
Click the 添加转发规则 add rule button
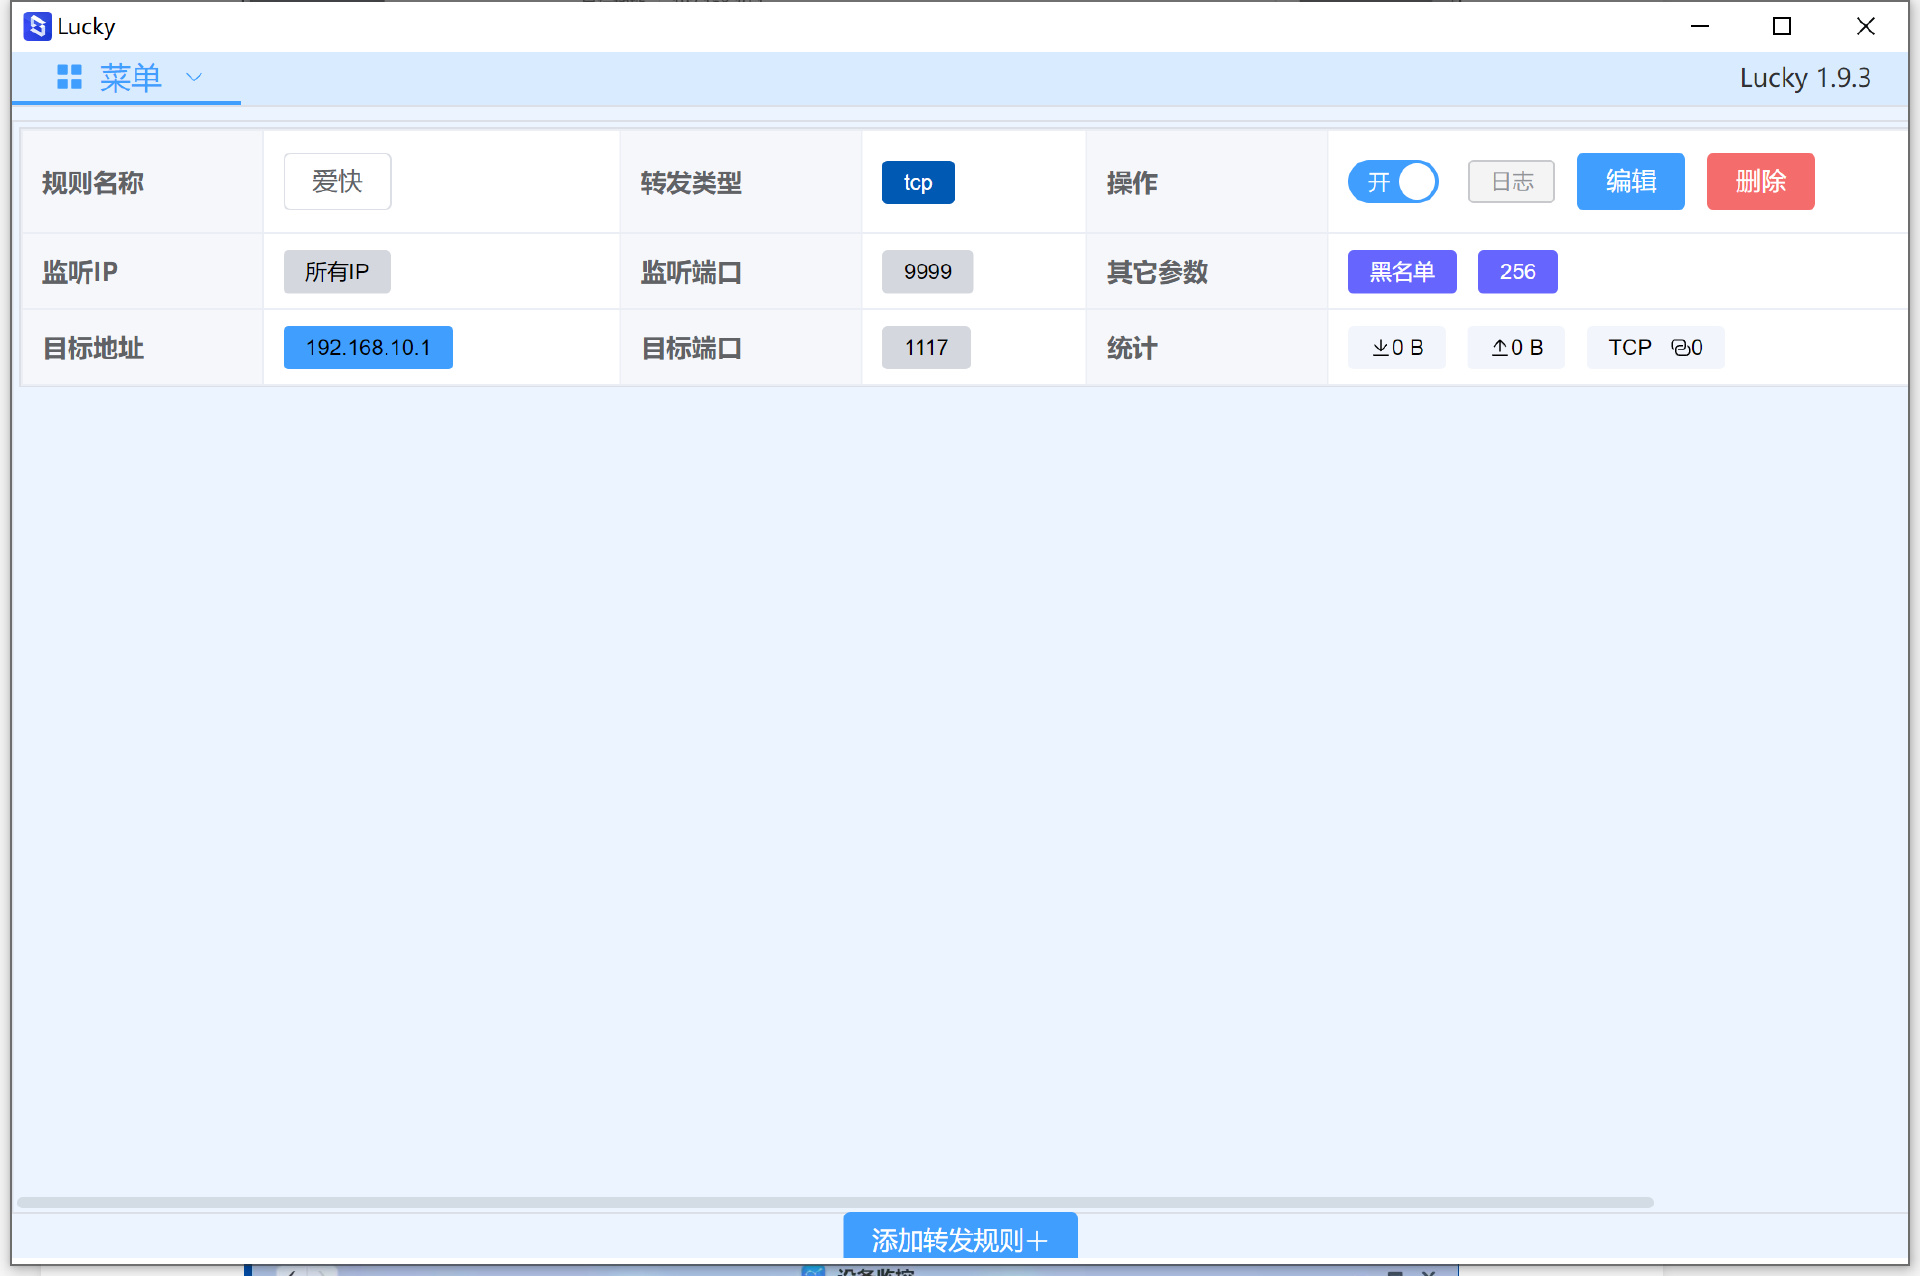960,1238
